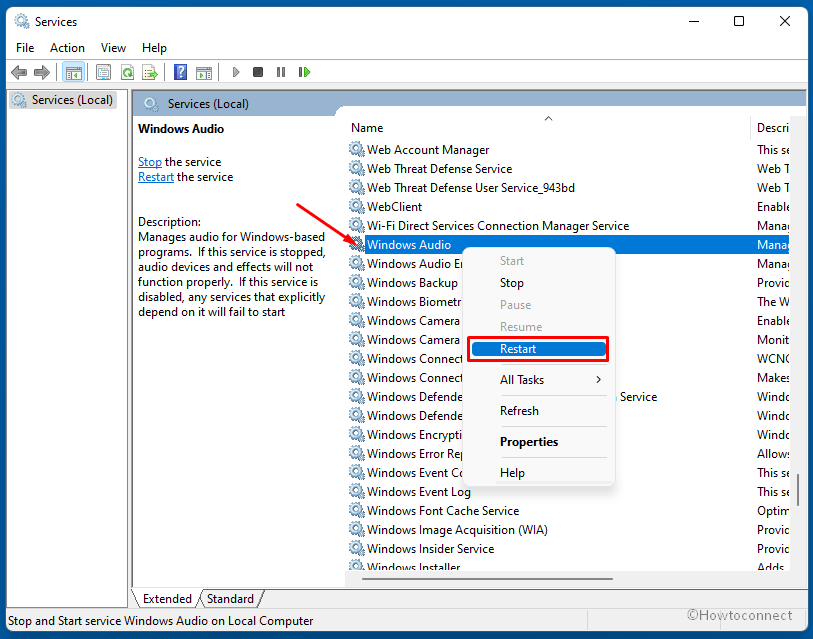Screen dimensions: 813x639
Task: Click gear icon beside Wi-Fi Direct Services
Action: [356, 225]
